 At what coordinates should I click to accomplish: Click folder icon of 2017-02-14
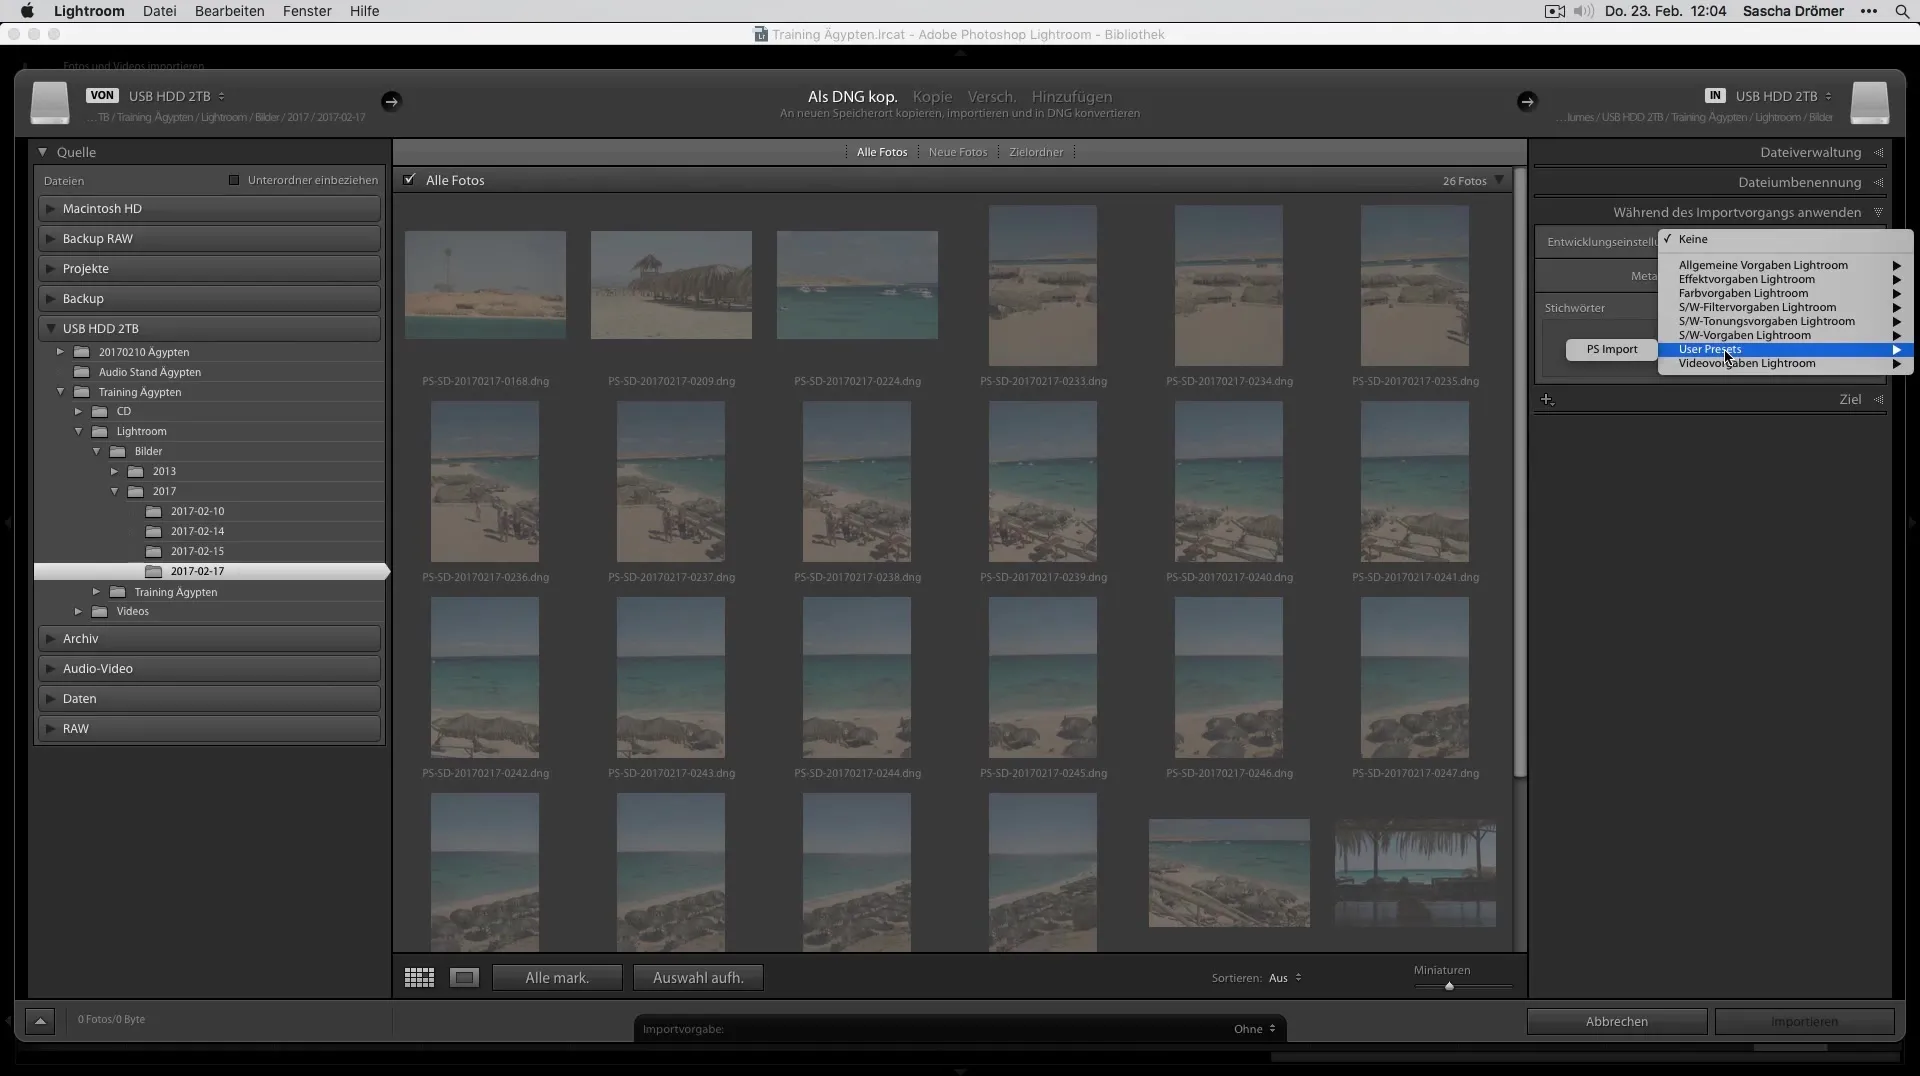(x=153, y=531)
